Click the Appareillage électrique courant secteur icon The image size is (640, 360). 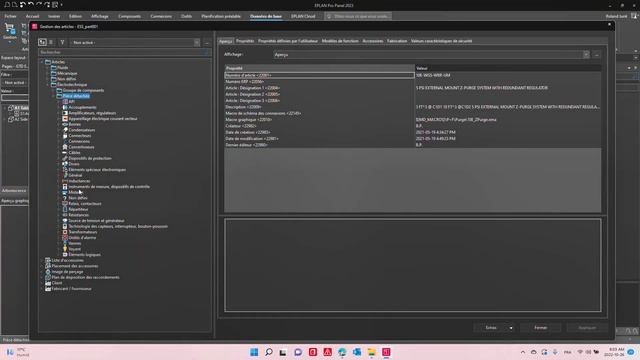click(65, 119)
